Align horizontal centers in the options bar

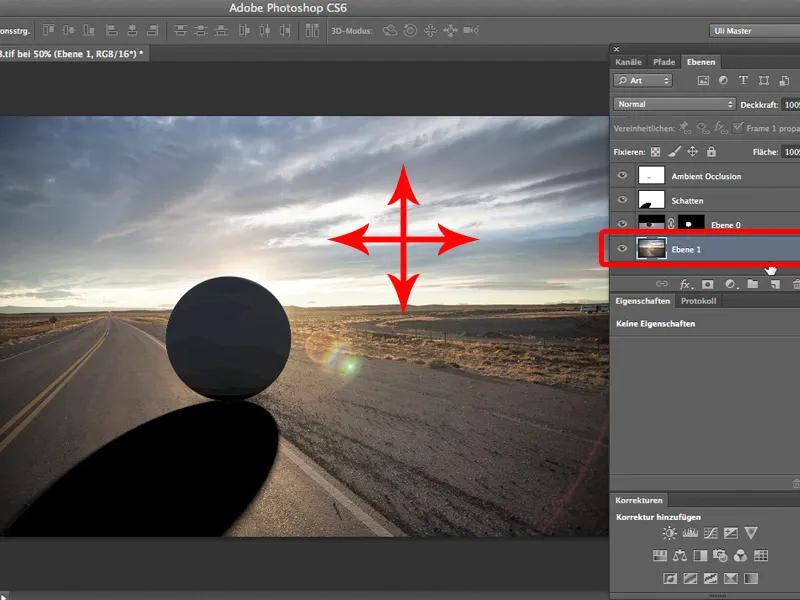tap(132, 31)
